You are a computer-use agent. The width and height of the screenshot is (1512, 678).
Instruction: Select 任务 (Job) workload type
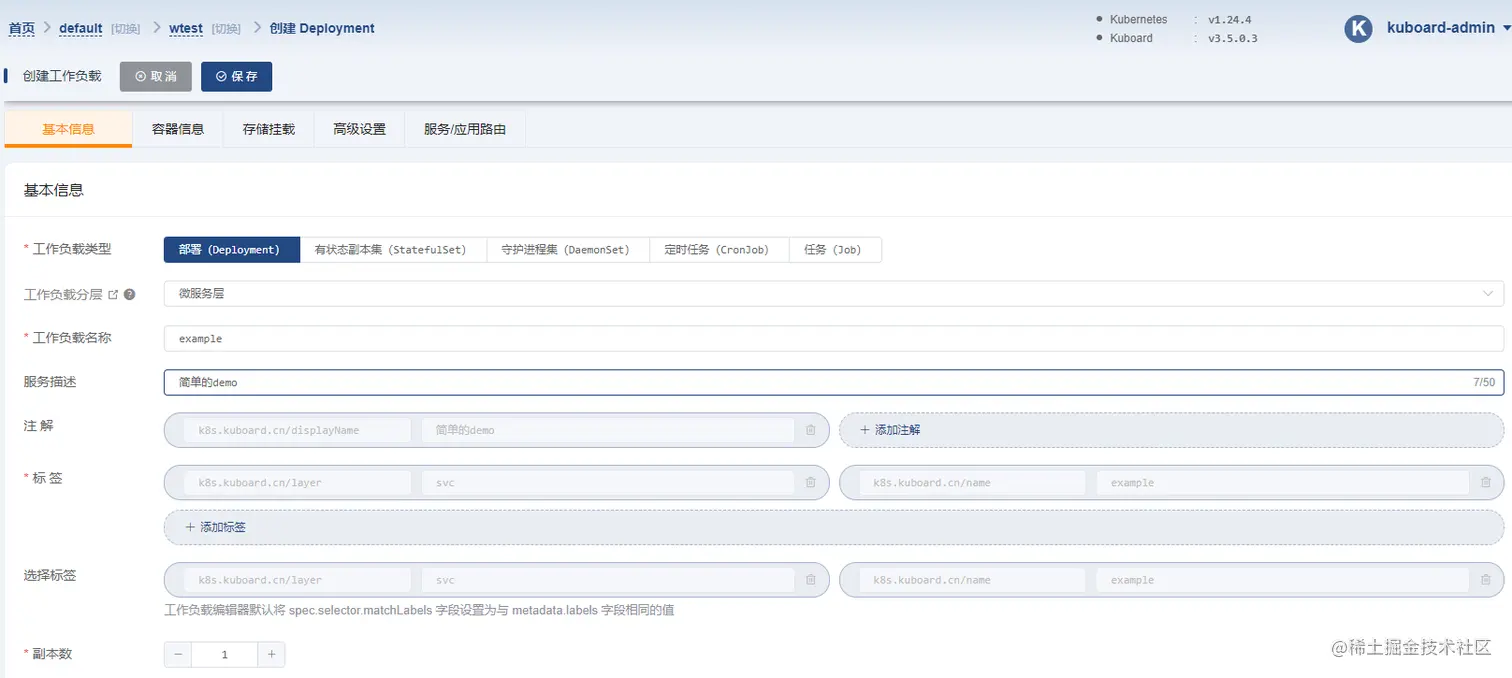[x=835, y=250]
